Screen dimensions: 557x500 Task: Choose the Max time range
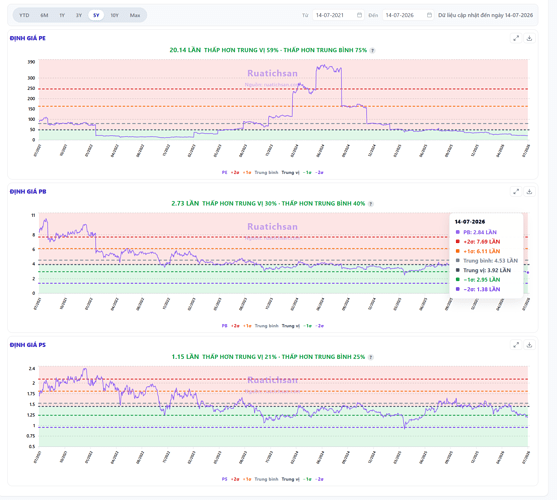135,15
